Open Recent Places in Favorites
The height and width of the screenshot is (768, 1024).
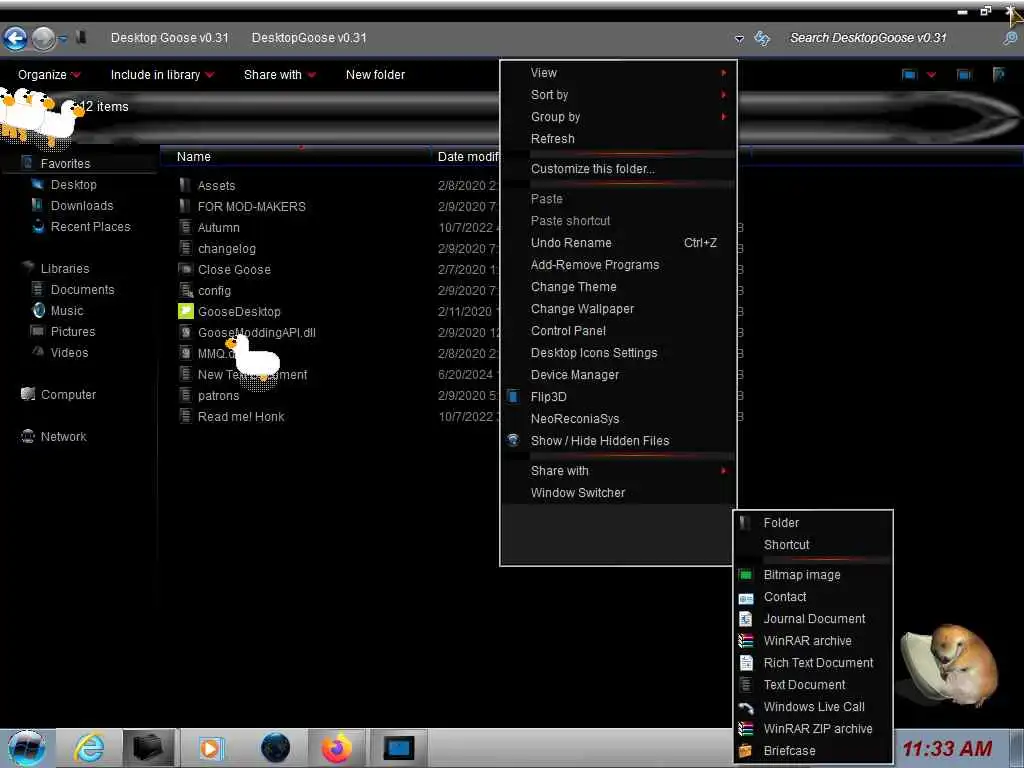(x=90, y=227)
